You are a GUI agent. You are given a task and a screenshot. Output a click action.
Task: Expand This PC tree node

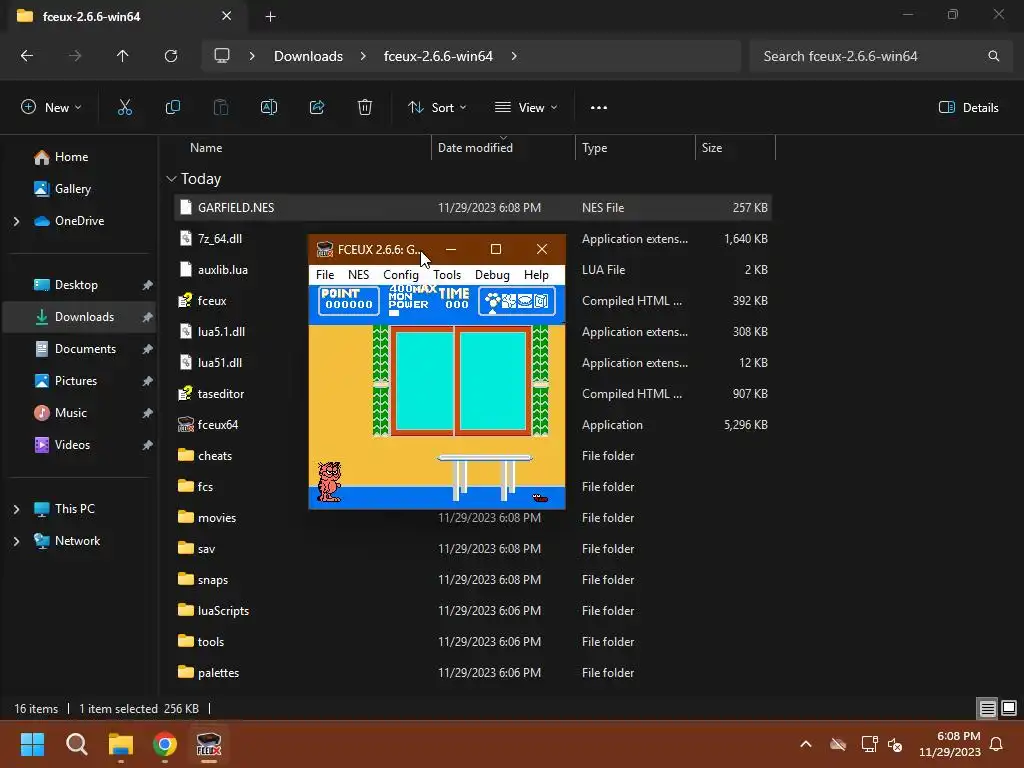click(x=16, y=509)
